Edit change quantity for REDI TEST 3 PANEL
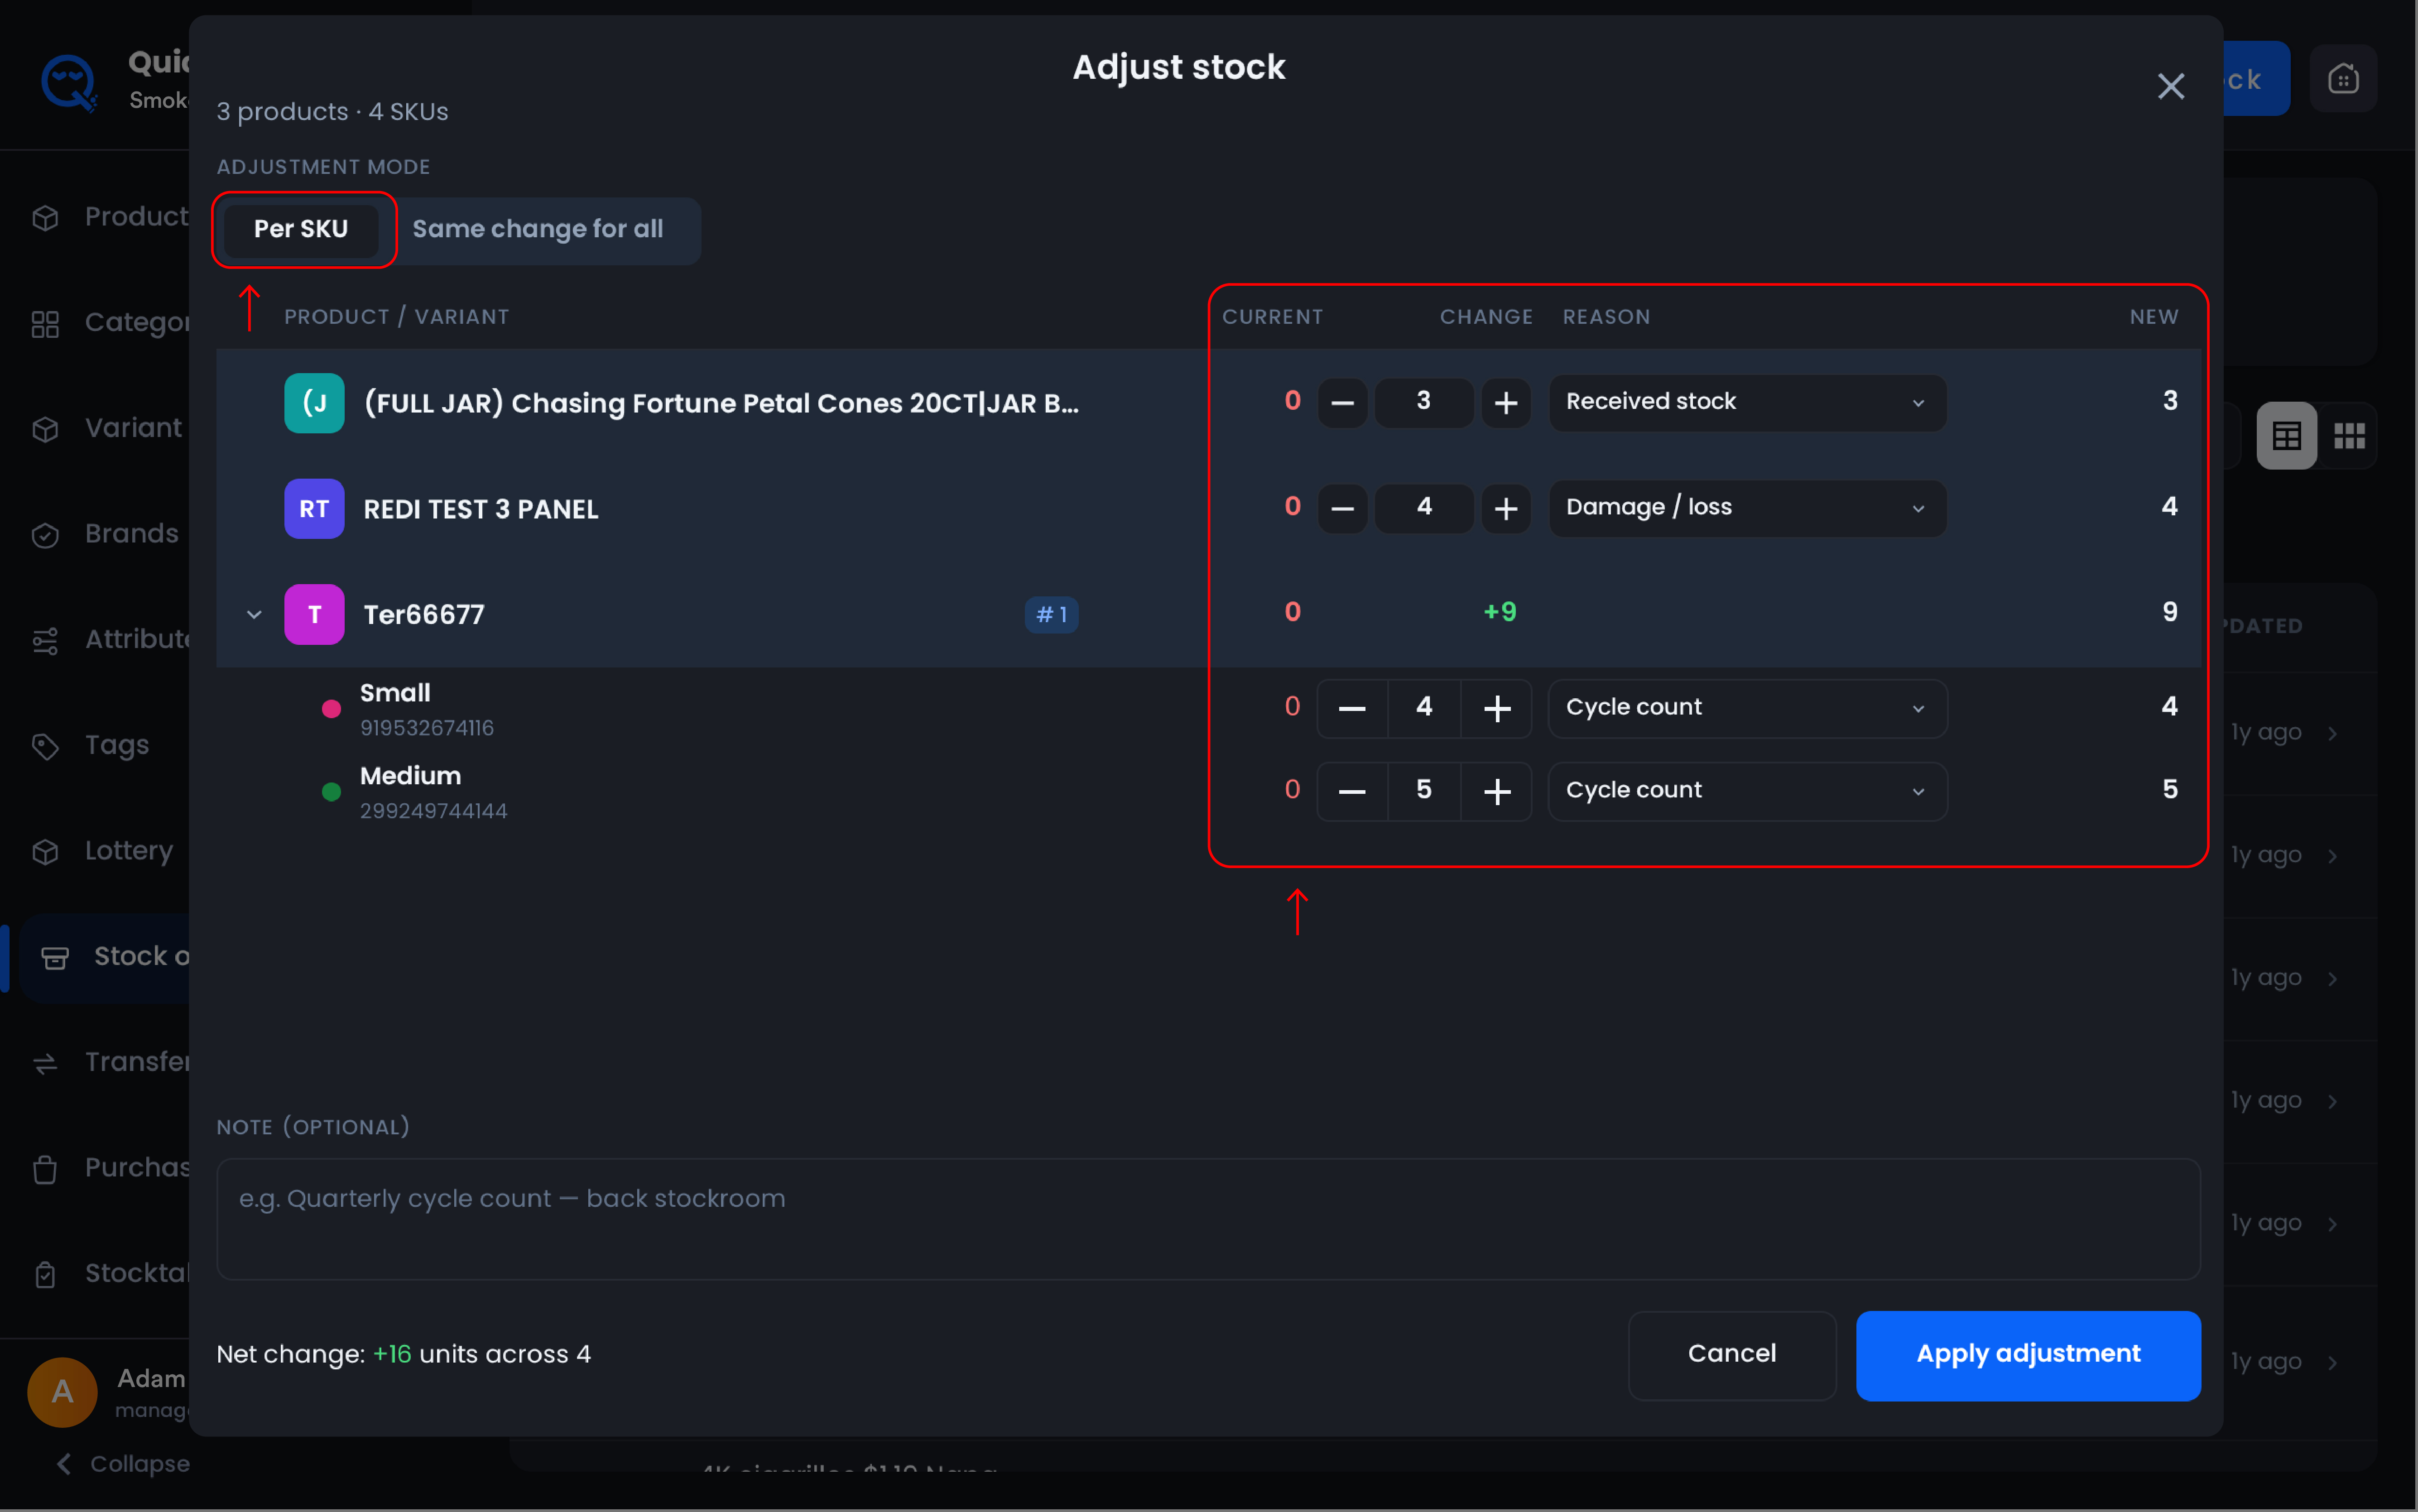 tap(1424, 508)
